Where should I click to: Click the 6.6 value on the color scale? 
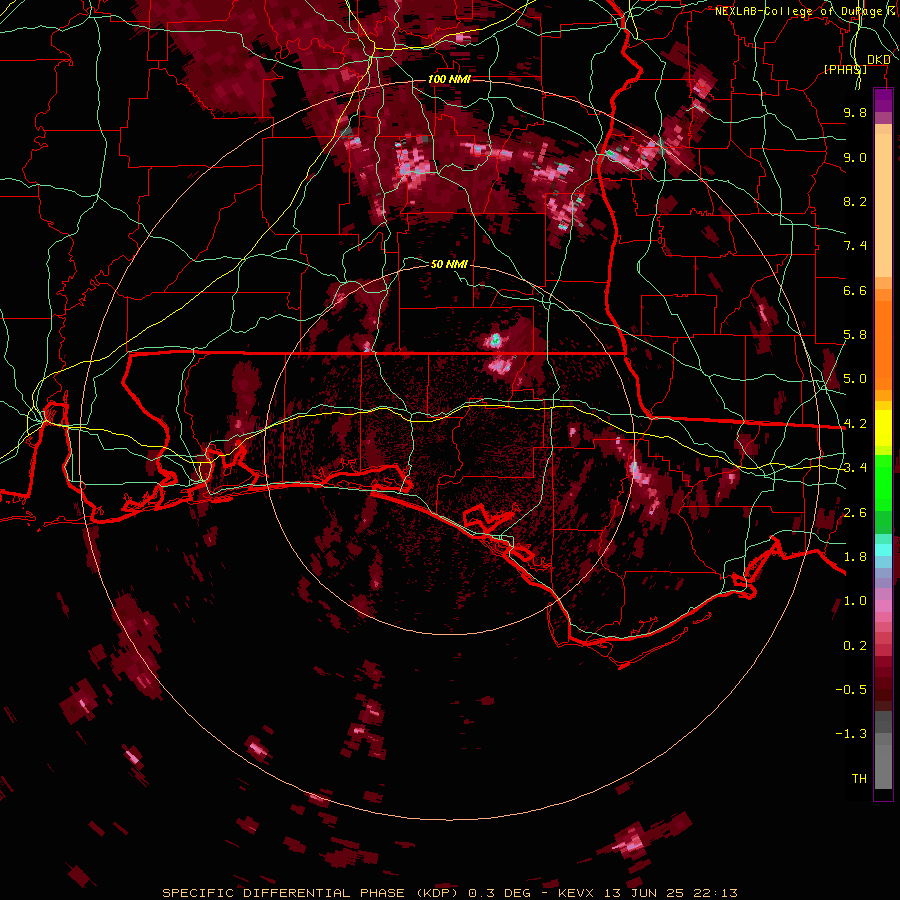point(855,290)
